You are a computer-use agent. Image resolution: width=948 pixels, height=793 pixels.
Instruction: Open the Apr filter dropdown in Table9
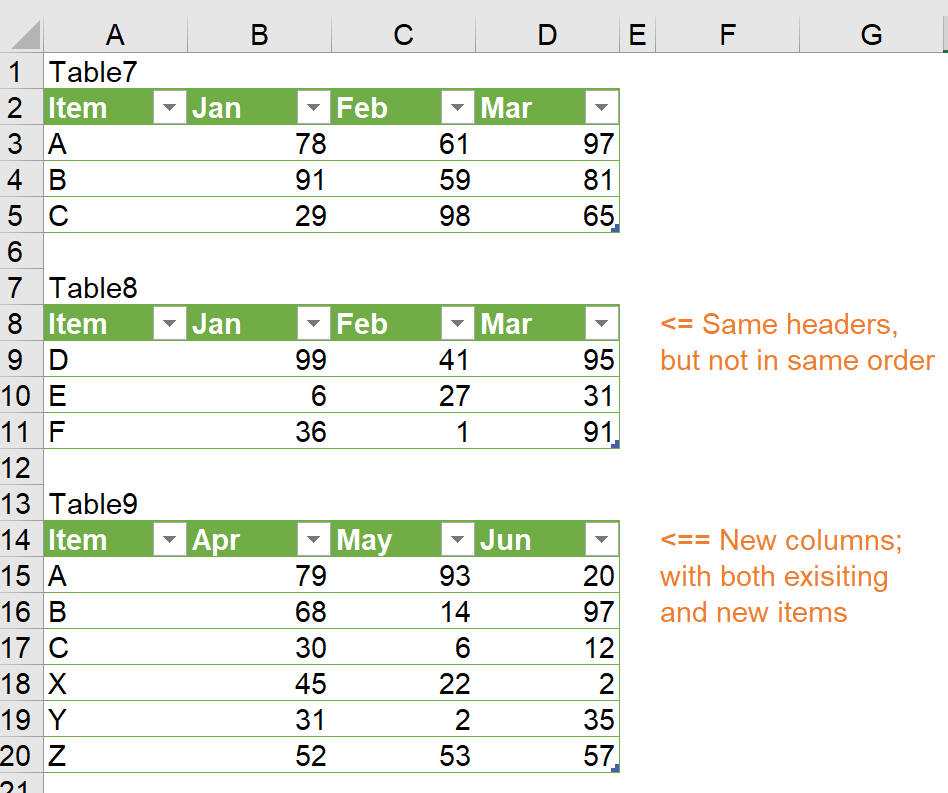pos(314,540)
